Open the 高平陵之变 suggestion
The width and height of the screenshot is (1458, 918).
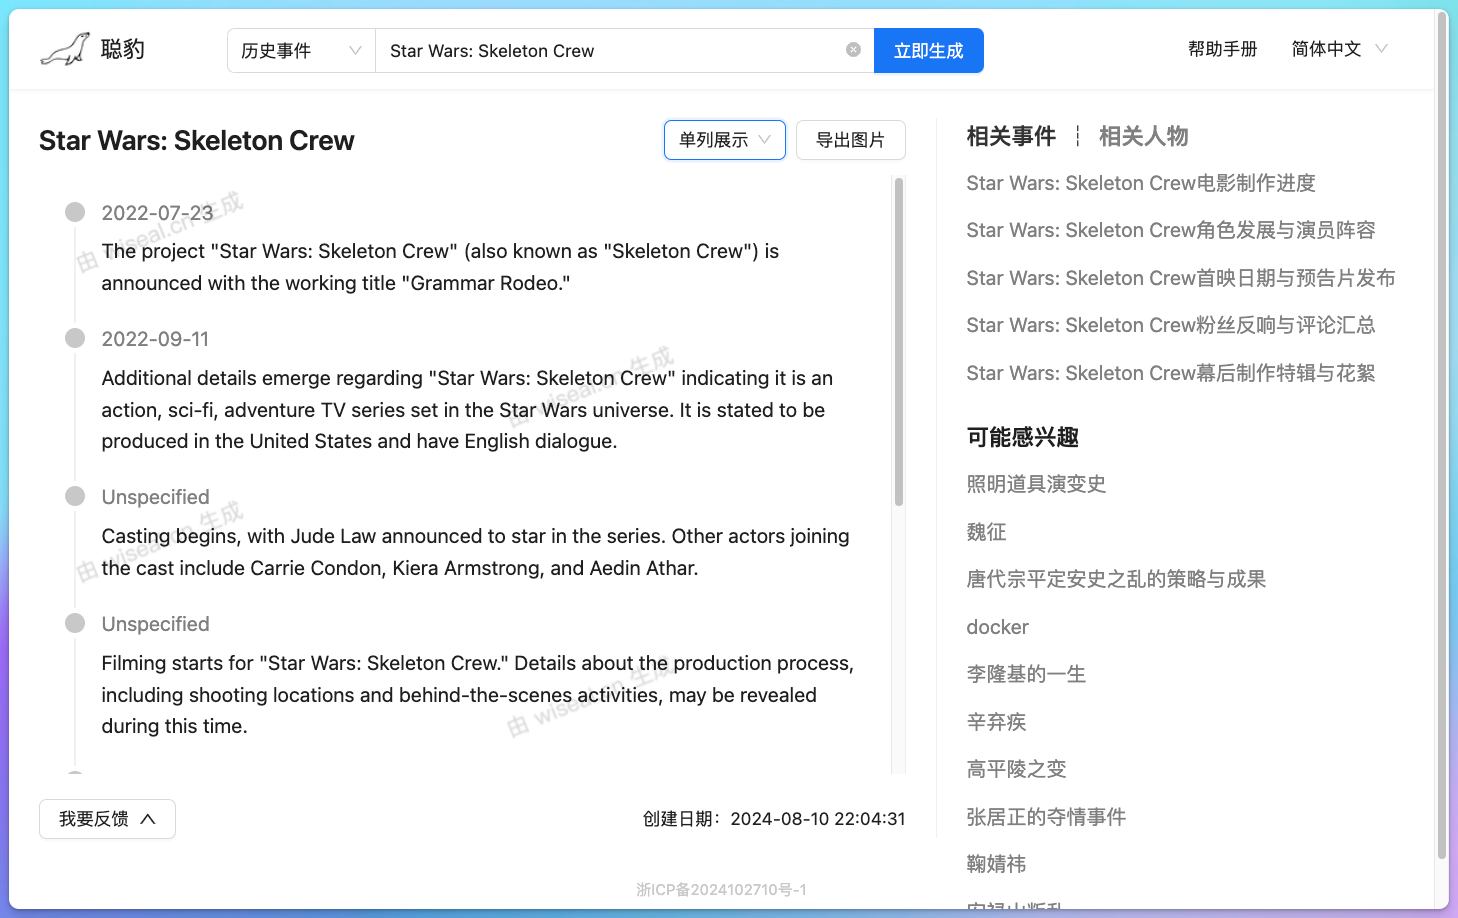pyautogui.click(x=1016, y=769)
